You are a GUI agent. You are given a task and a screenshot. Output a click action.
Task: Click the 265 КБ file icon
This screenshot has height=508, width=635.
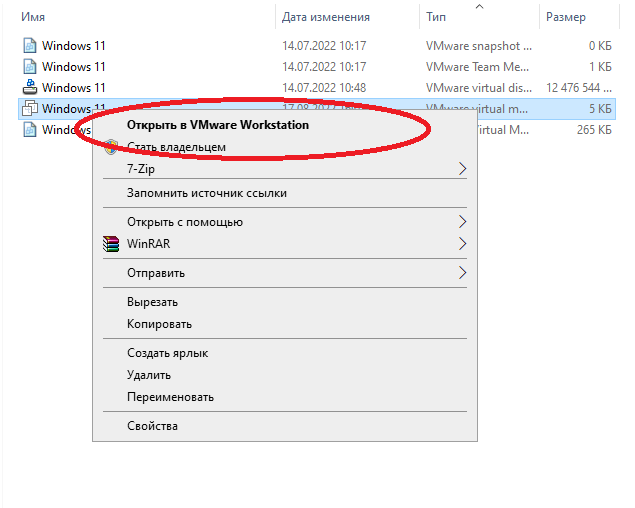30,130
